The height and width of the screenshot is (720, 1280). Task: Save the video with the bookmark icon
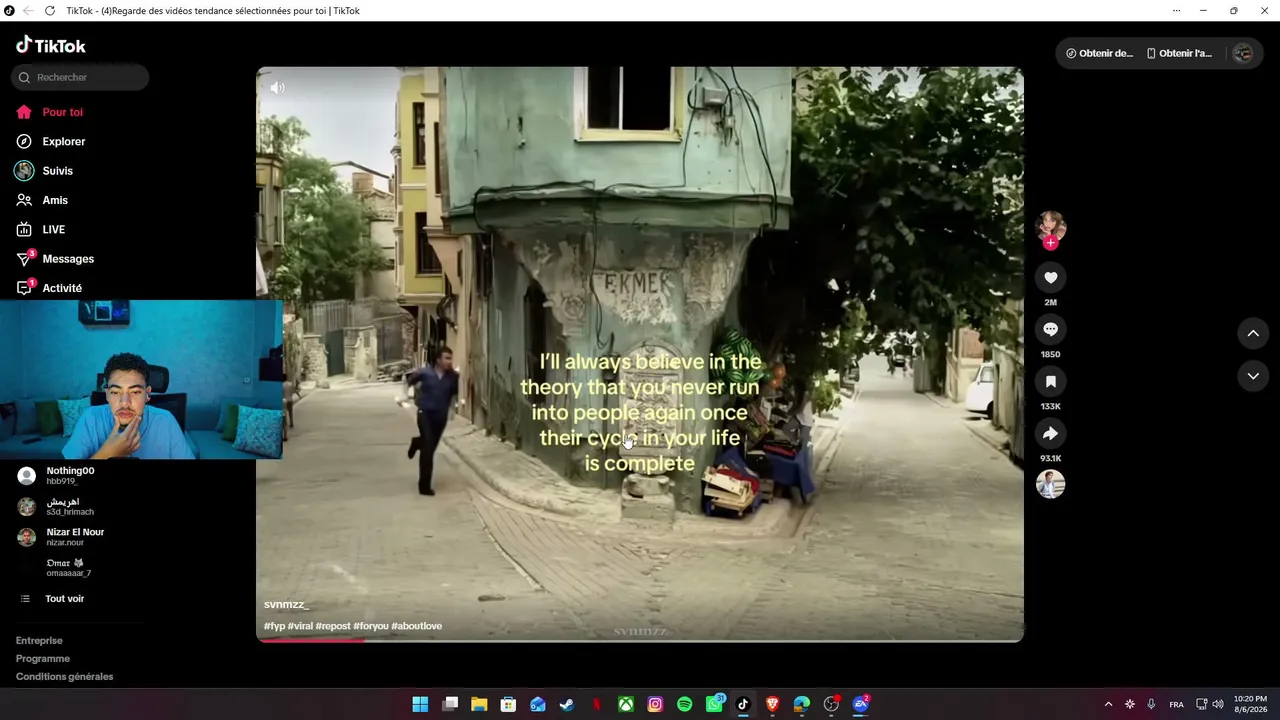(x=1050, y=381)
